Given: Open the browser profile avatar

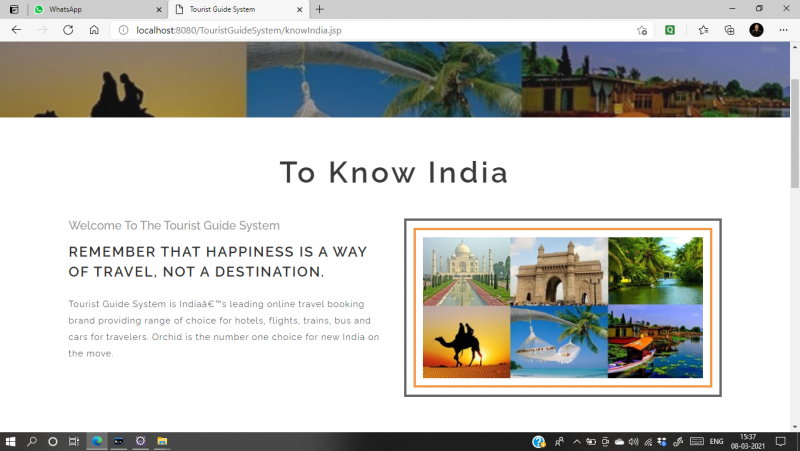Looking at the screenshot, I should coord(756,30).
